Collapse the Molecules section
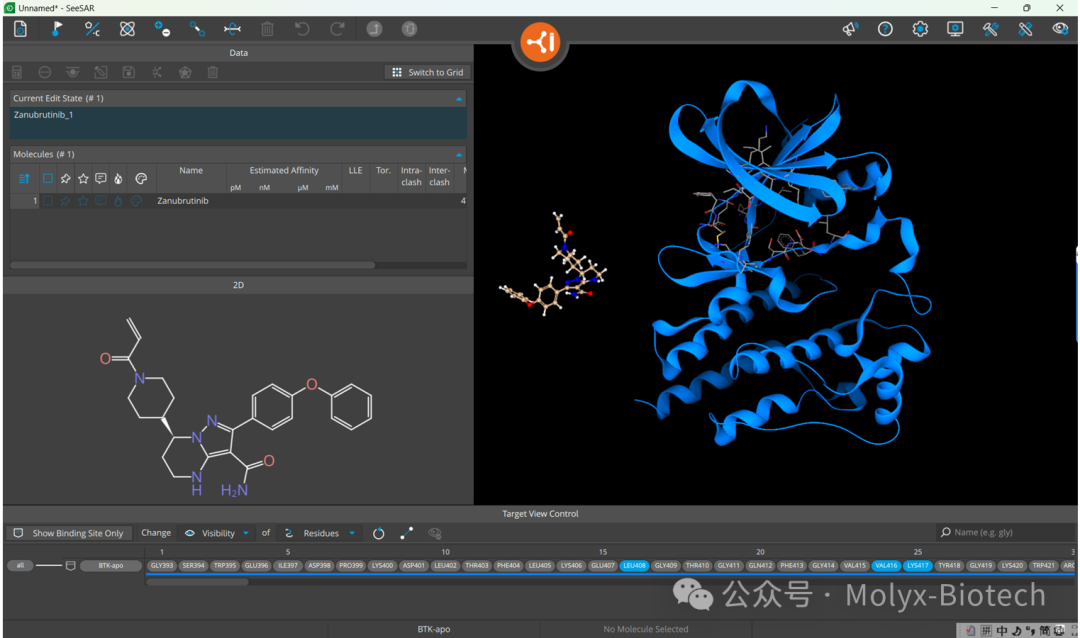 [x=459, y=154]
